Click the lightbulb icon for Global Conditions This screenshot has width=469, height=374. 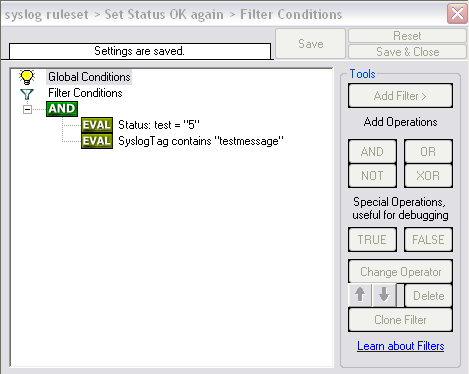tap(27, 77)
